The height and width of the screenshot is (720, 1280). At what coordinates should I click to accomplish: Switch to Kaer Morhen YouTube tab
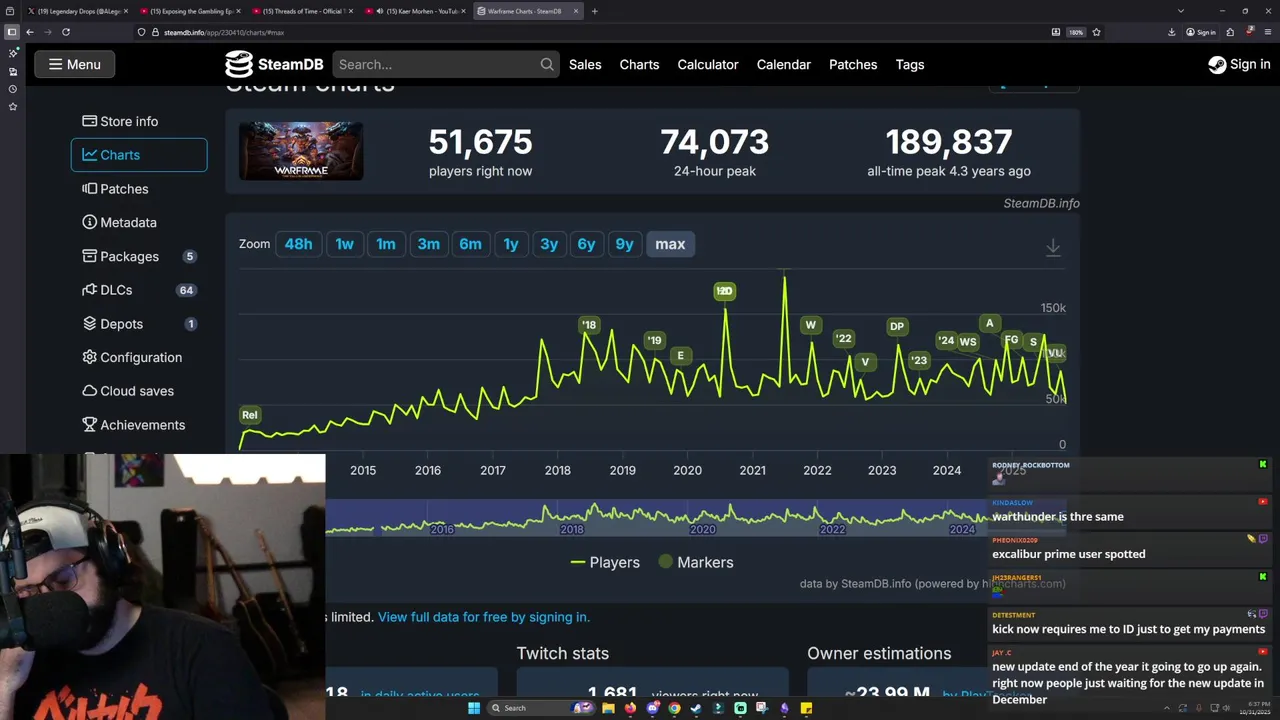pos(416,11)
